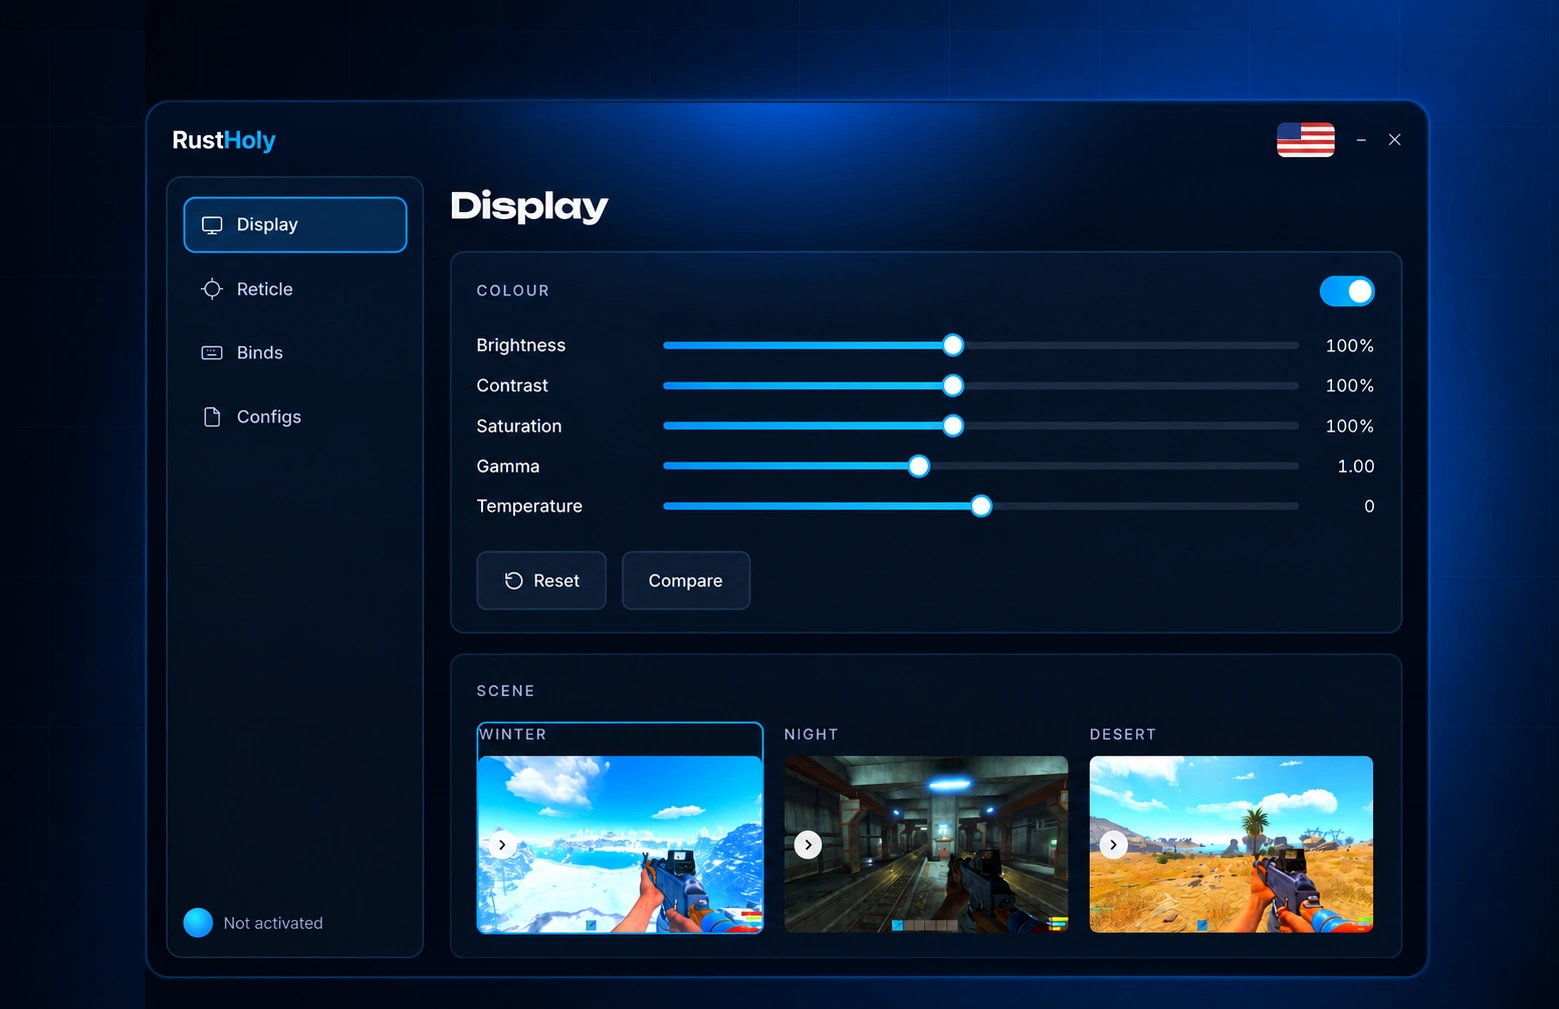Click the "SCENE" section heading
Image resolution: width=1559 pixels, height=1009 pixels.
[x=506, y=691]
